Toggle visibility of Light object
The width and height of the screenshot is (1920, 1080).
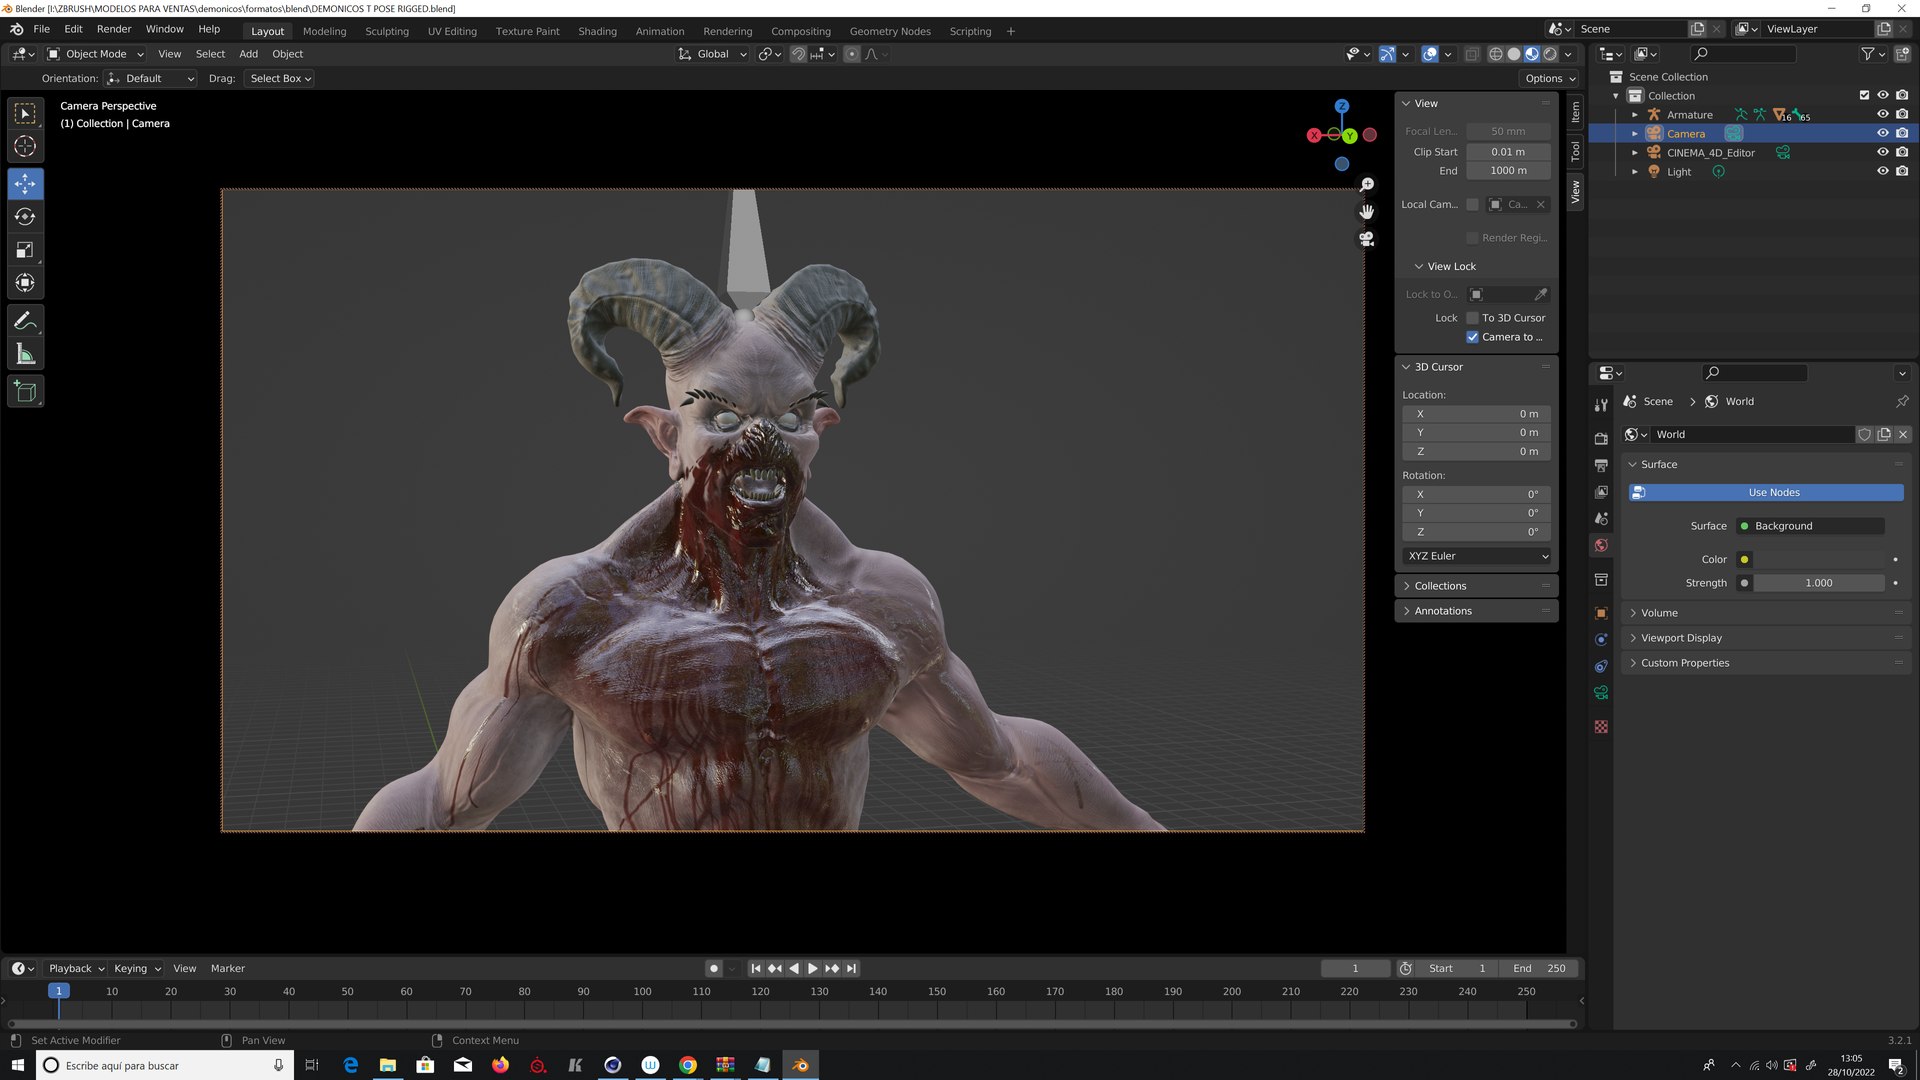tap(1882, 172)
